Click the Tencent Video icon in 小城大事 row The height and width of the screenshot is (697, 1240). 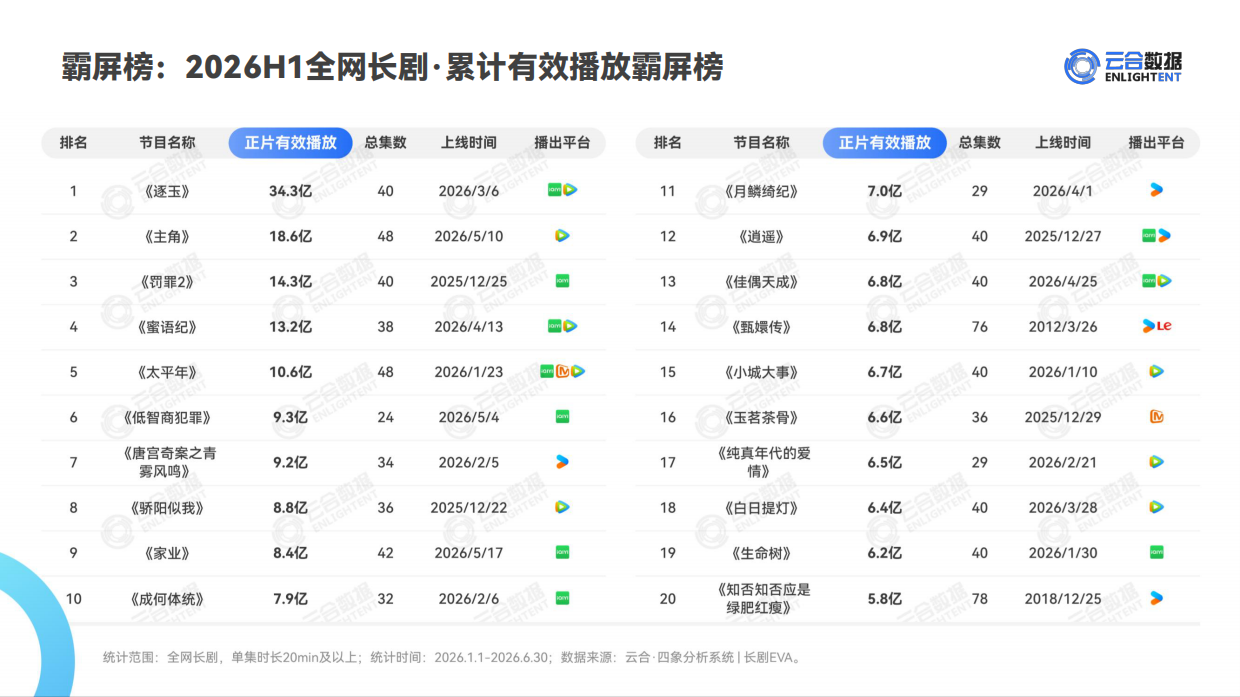[1156, 371]
